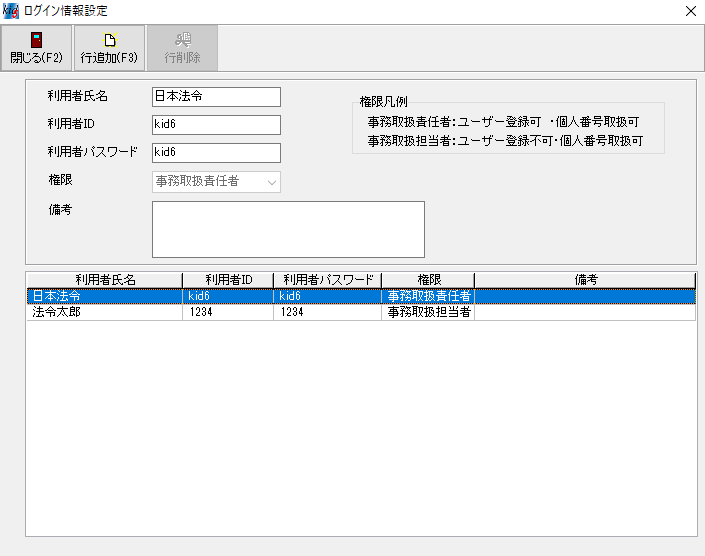This screenshot has width=705, height=556.
Task: Click 事務取扱担当者 cell in second row
Action: 429,313
